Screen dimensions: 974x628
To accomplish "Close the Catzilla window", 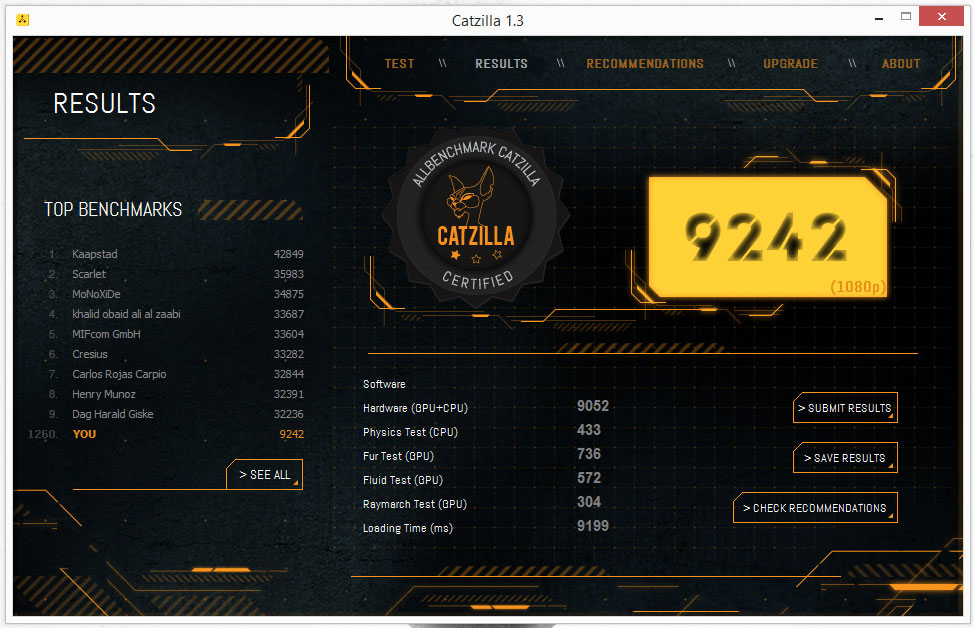I will [941, 16].
